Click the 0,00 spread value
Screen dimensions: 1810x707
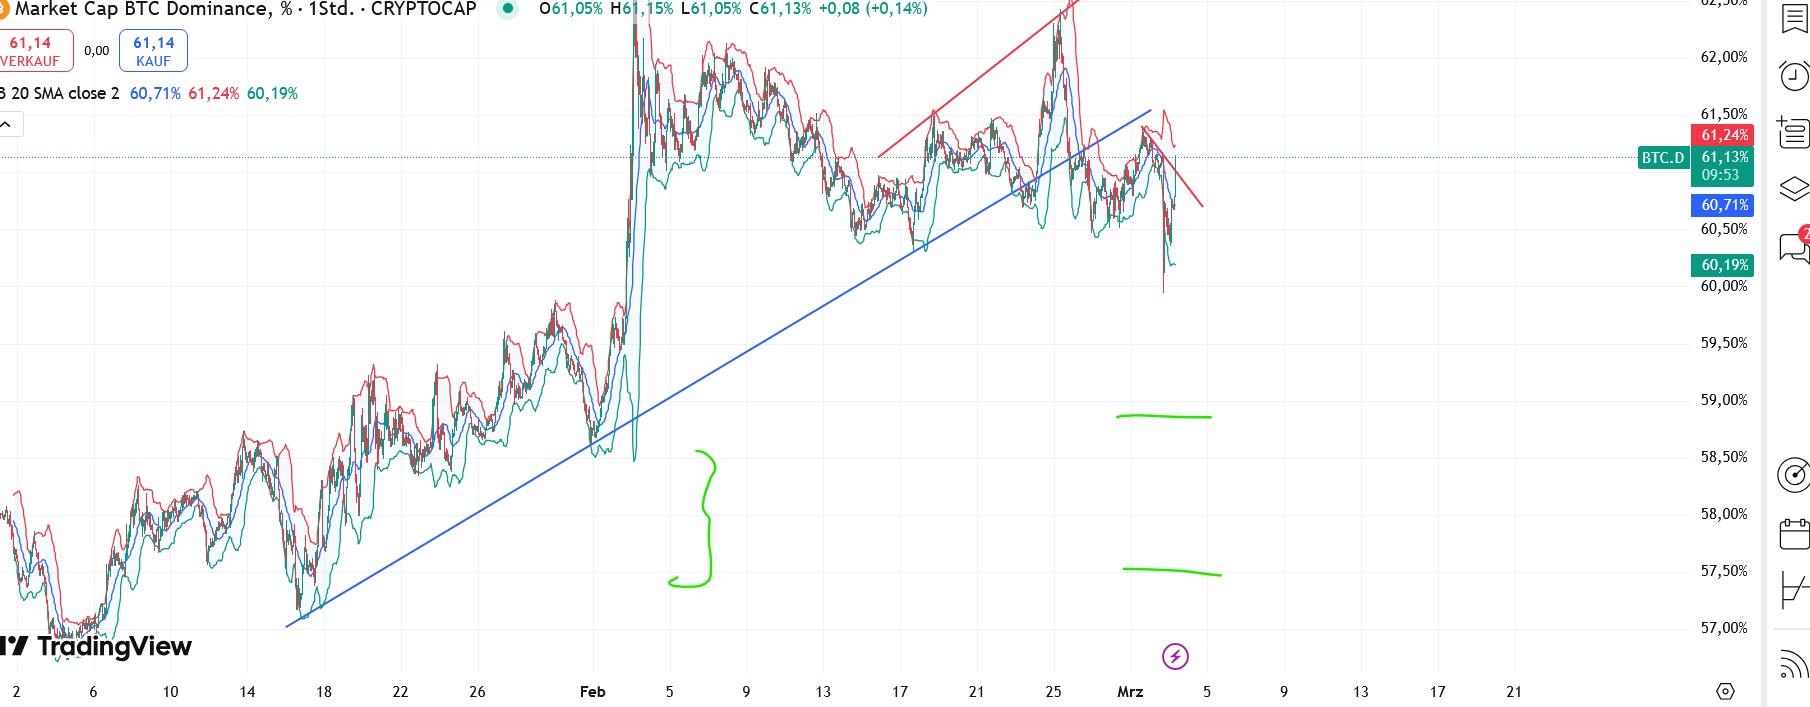point(97,51)
